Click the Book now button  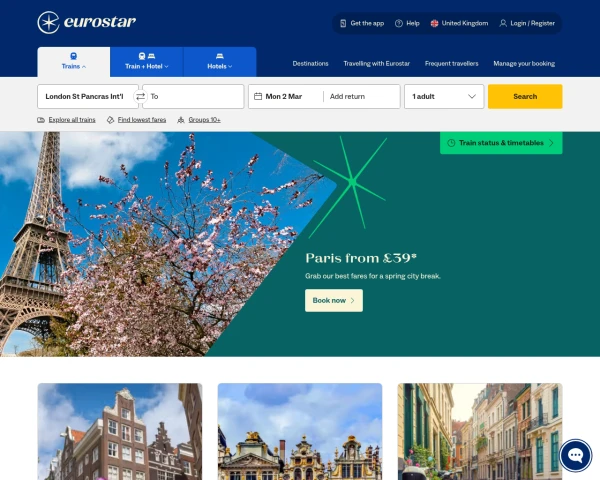[334, 300]
